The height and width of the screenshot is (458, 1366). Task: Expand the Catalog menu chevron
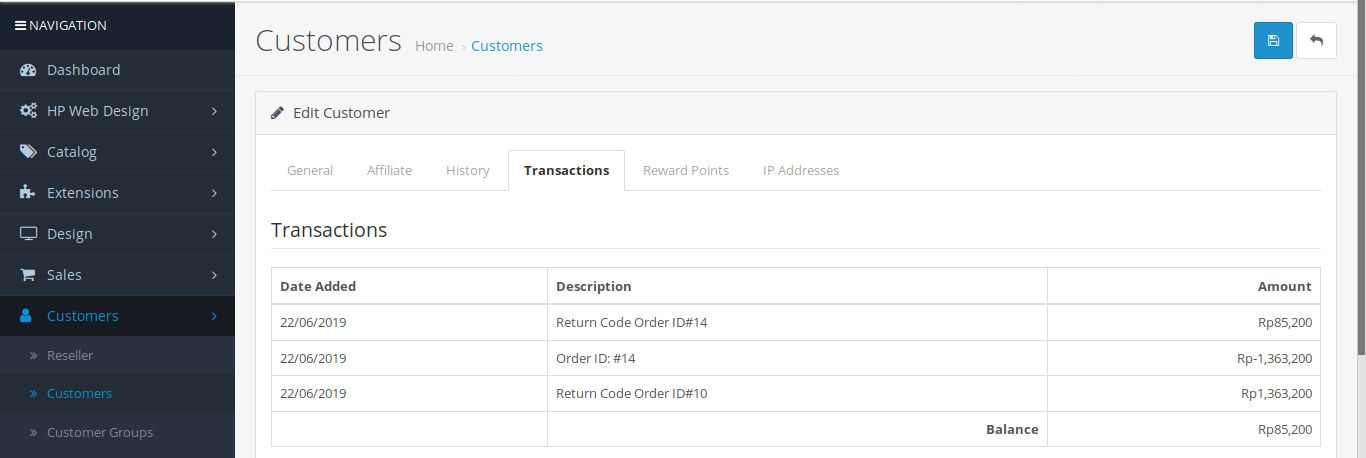[x=214, y=152]
